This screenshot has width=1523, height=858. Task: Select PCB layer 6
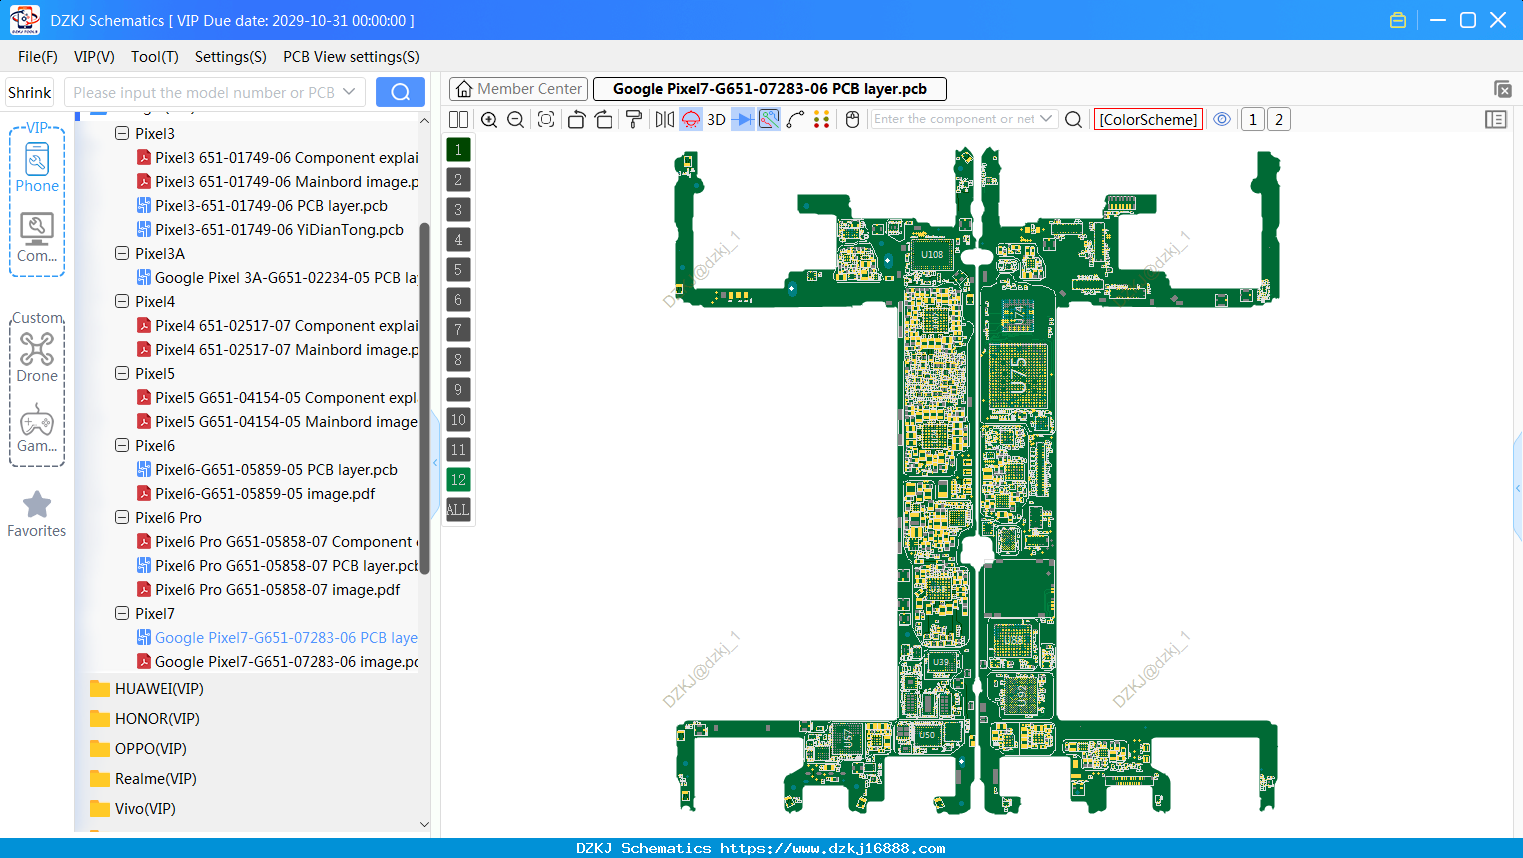(x=458, y=300)
